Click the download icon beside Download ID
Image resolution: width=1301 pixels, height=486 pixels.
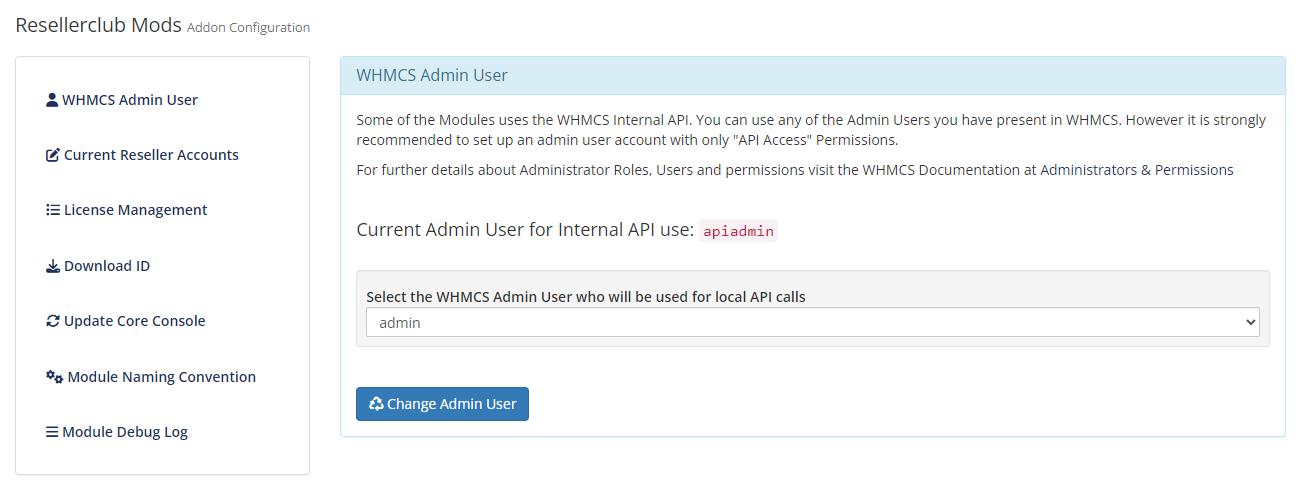click(53, 266)
